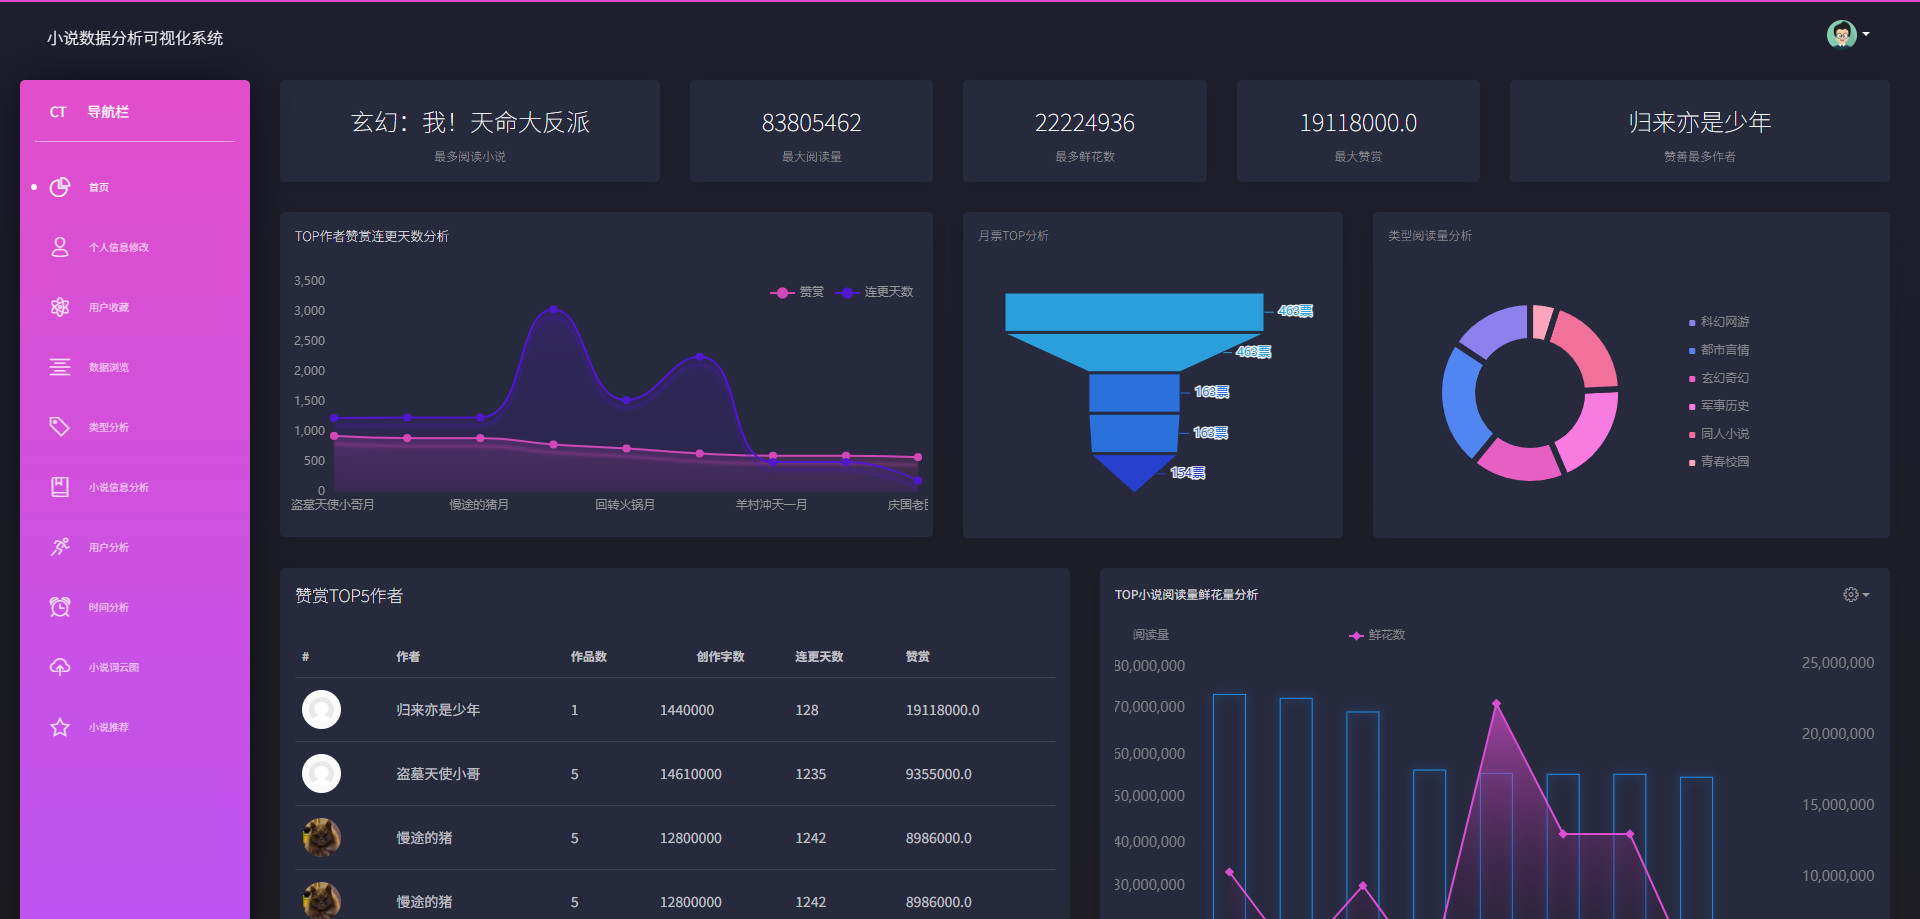This screenshot has width=1920, height=919.
Task: Click the cloud icon for 小说词云图
Action: pyautogui.click(x=60, y=667)
